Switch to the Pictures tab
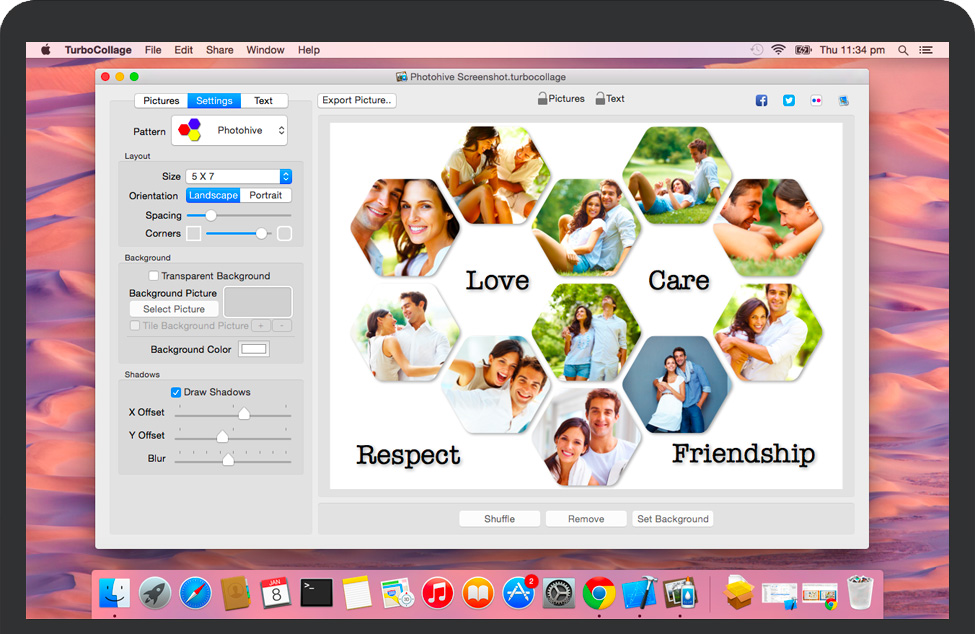 [161, 101]
